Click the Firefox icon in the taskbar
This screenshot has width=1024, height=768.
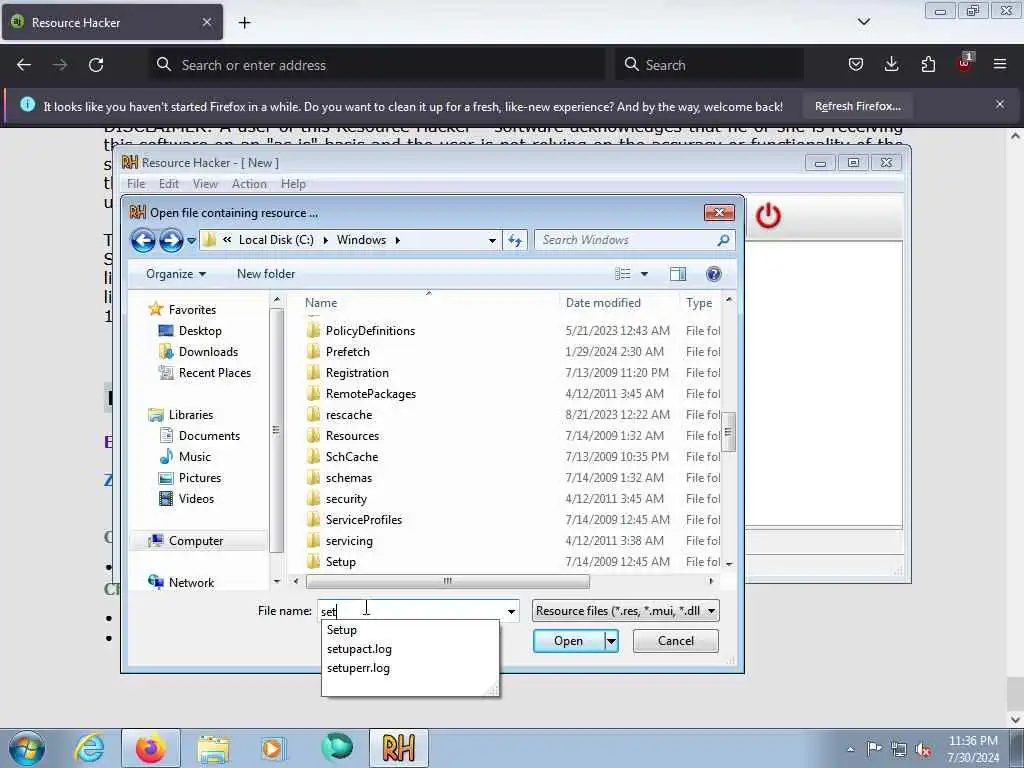point(150,748)
